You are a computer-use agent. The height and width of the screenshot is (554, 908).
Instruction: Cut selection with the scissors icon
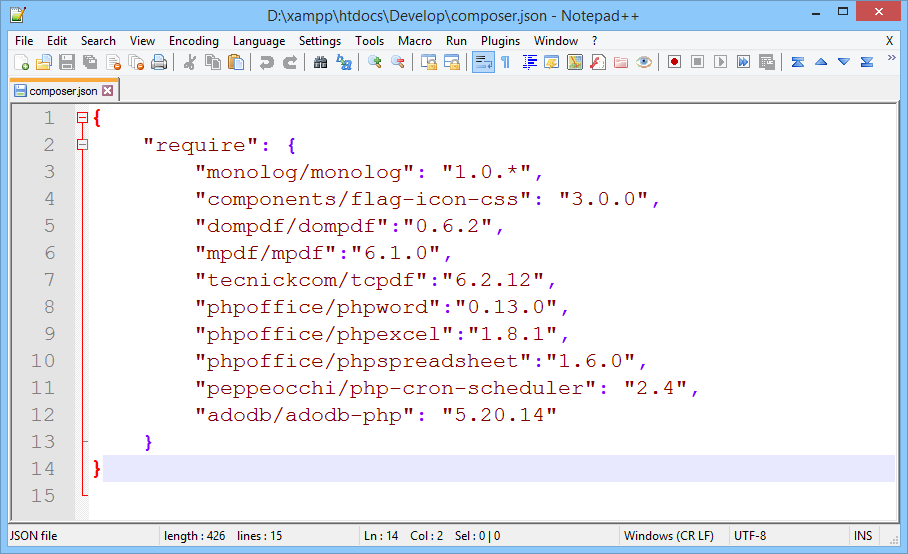(x=189, y=62)
